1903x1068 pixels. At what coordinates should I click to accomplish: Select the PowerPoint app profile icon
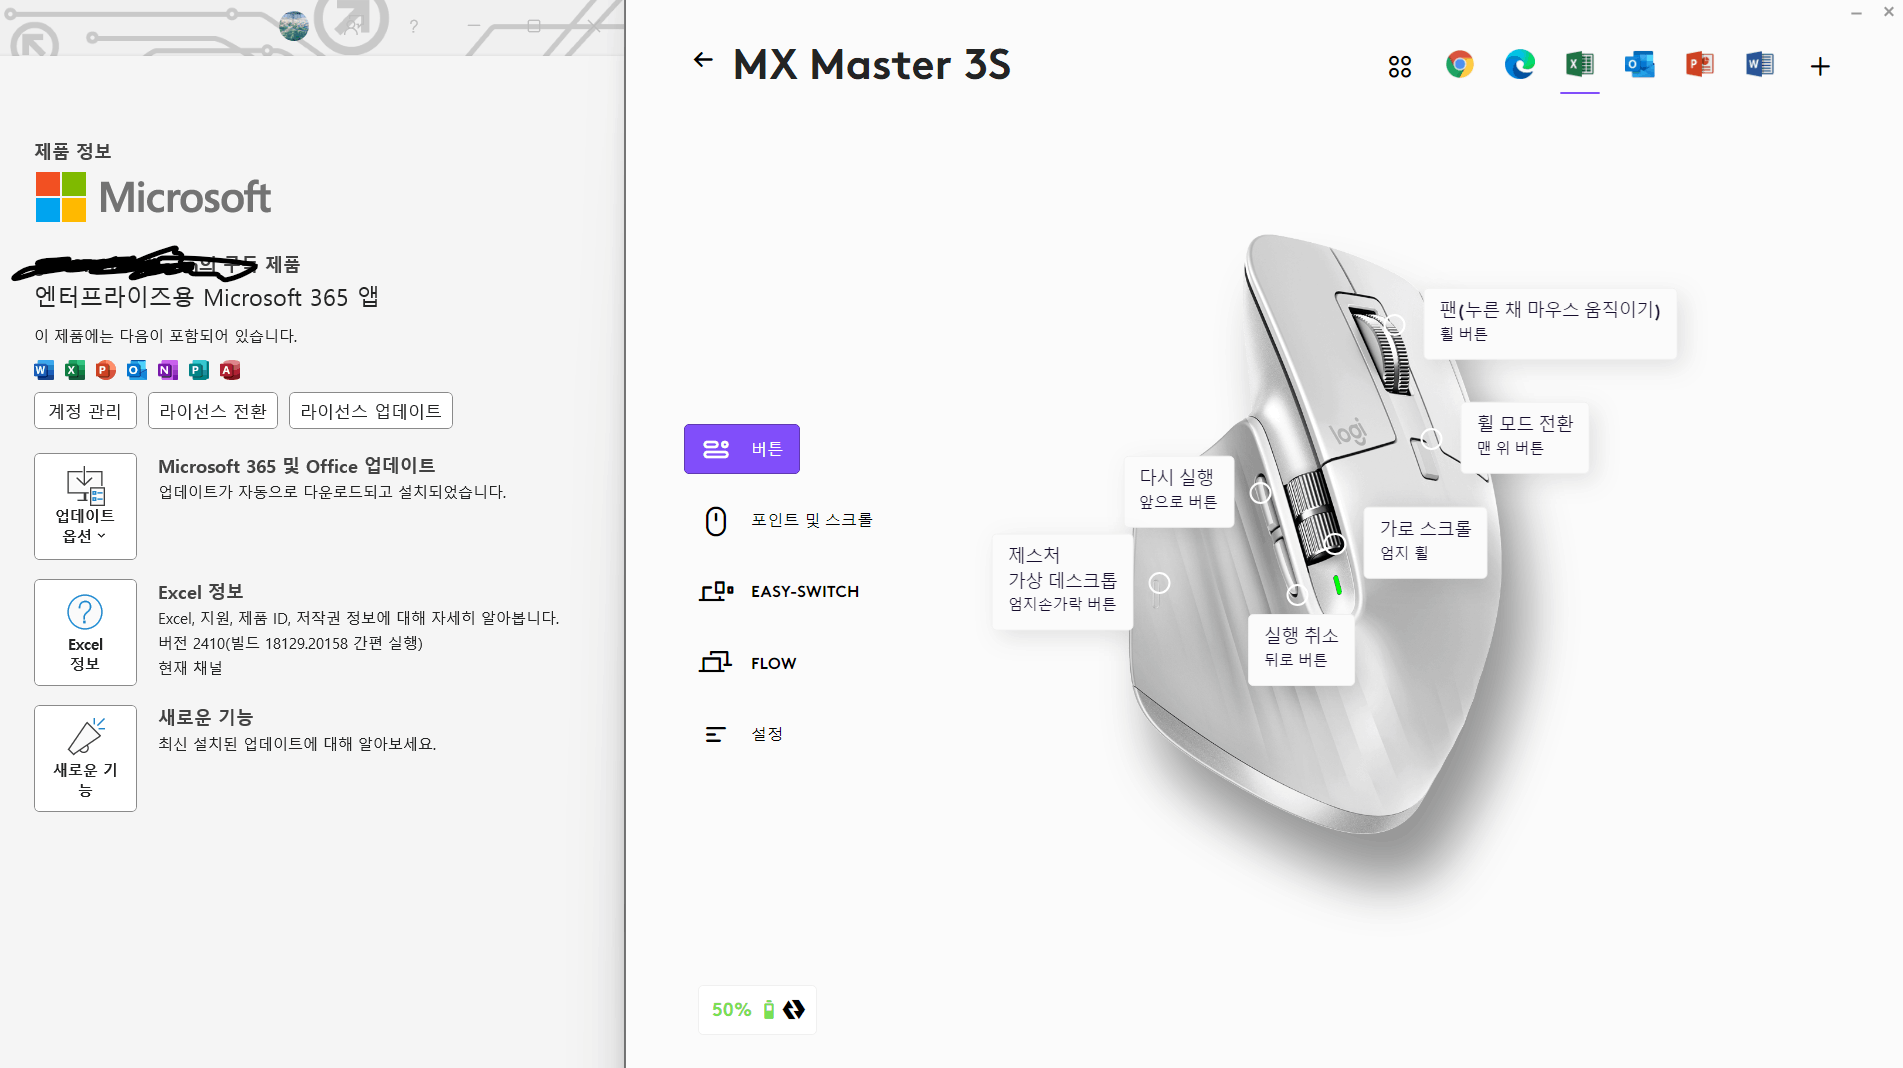1699,65
